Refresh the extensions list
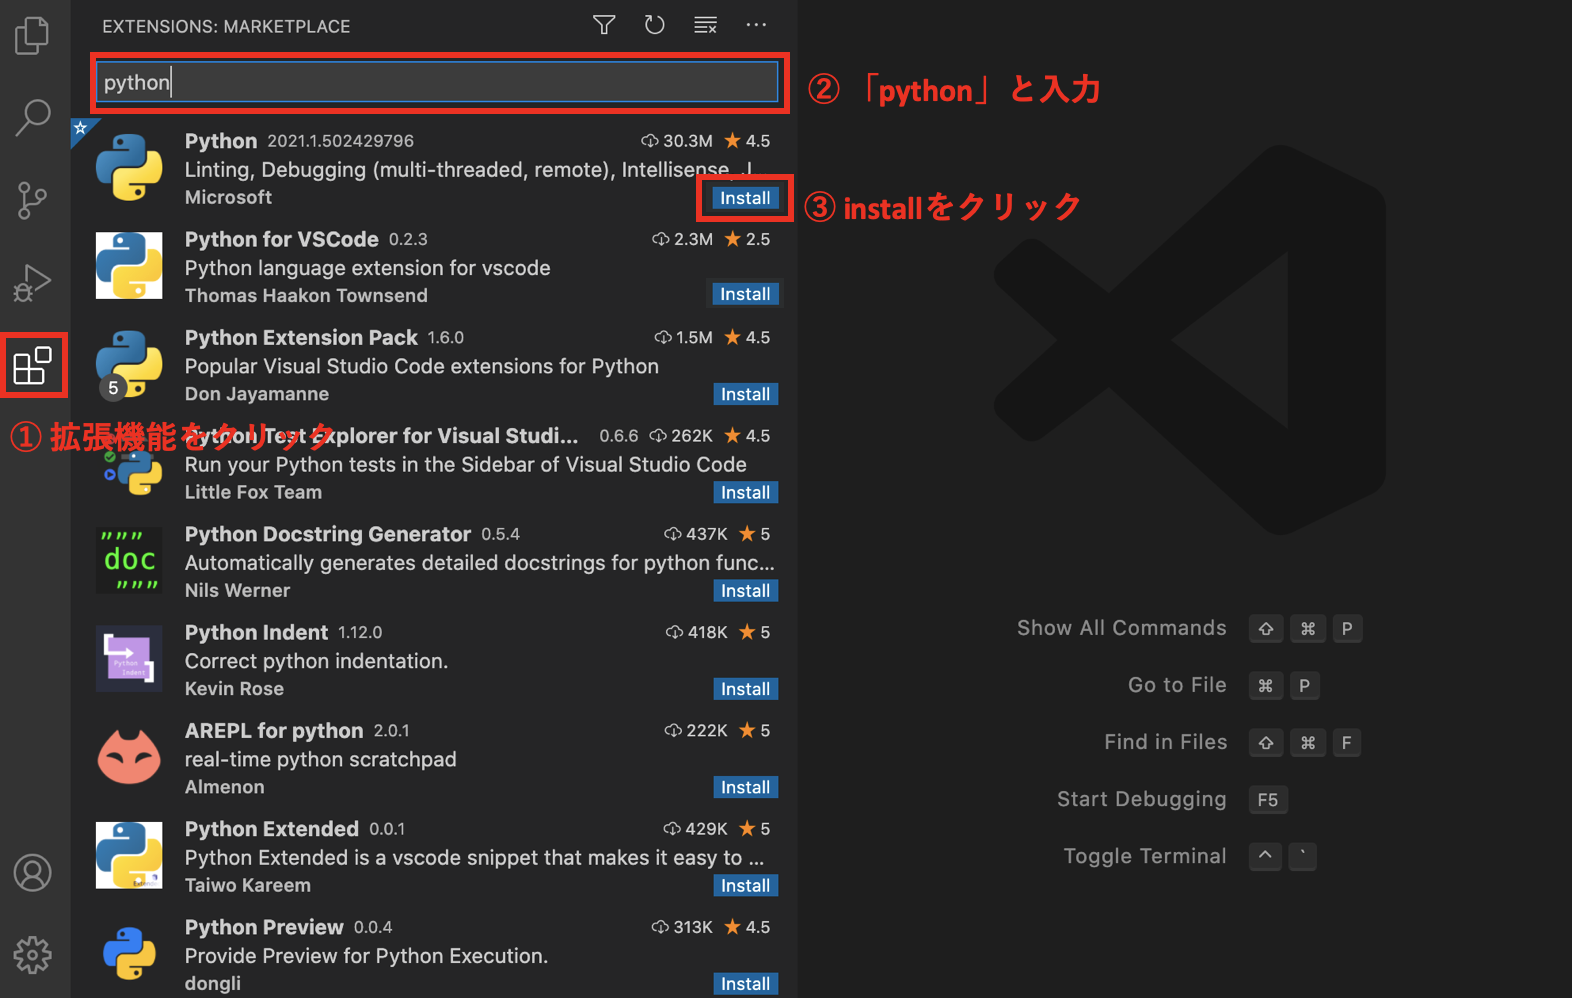This screenshot has height=1000, width=1572. click(655, 25)
